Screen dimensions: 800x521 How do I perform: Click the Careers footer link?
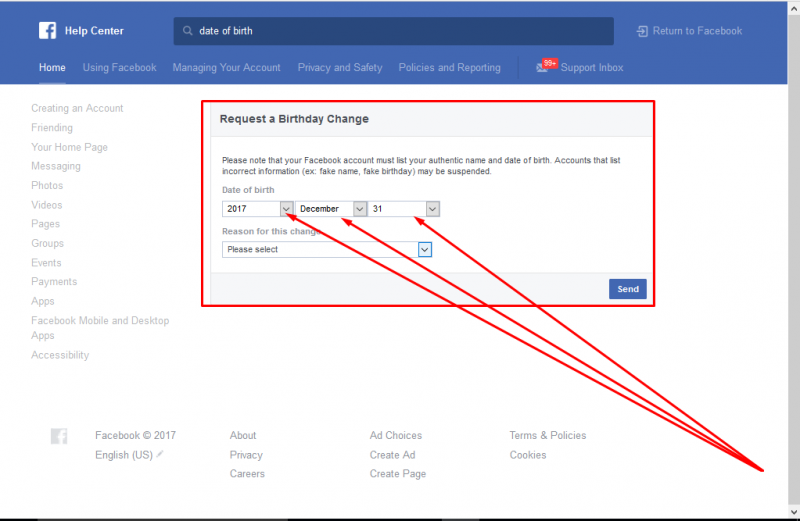click(x=247, y=474)
